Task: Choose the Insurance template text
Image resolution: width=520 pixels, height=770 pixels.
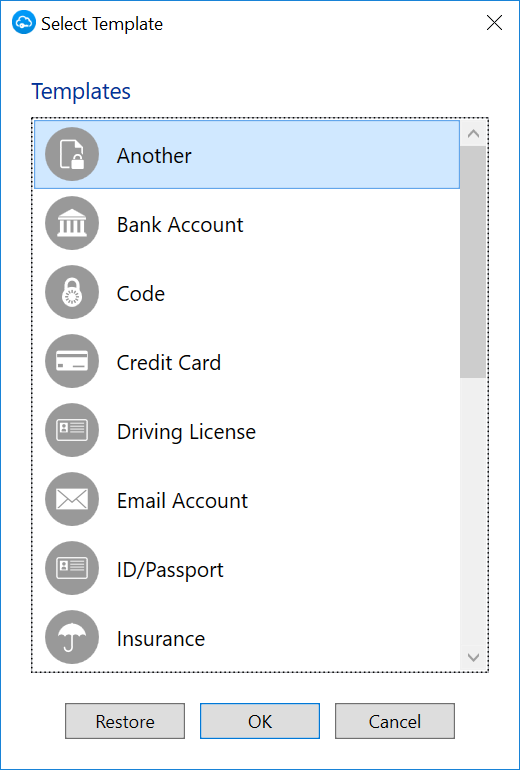Action: coord(161,639)
